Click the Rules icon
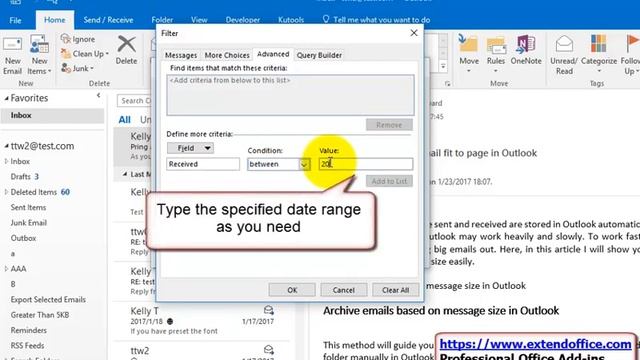This screenshot has height=360, width=640. [x=496, y=45]
